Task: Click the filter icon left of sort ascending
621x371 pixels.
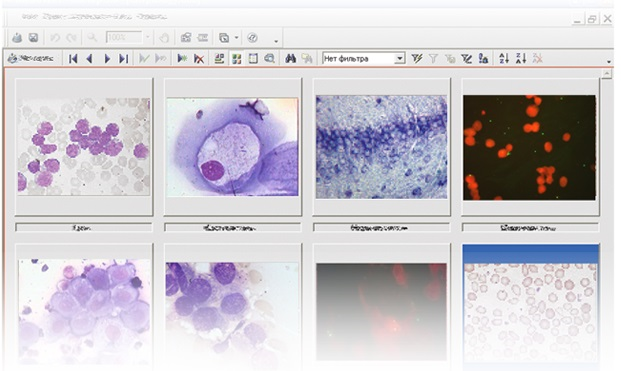Action: [483, 59]
